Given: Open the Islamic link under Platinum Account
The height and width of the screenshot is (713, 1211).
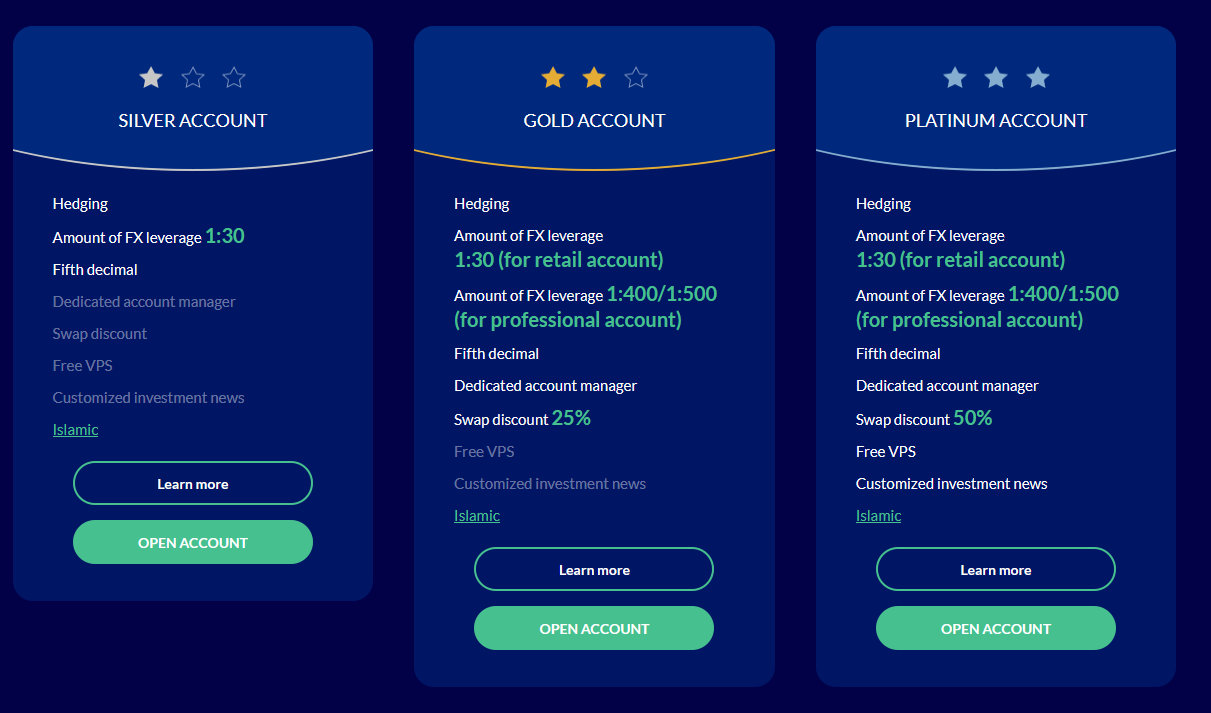Looking at the screenshot, I should (878, 516).
